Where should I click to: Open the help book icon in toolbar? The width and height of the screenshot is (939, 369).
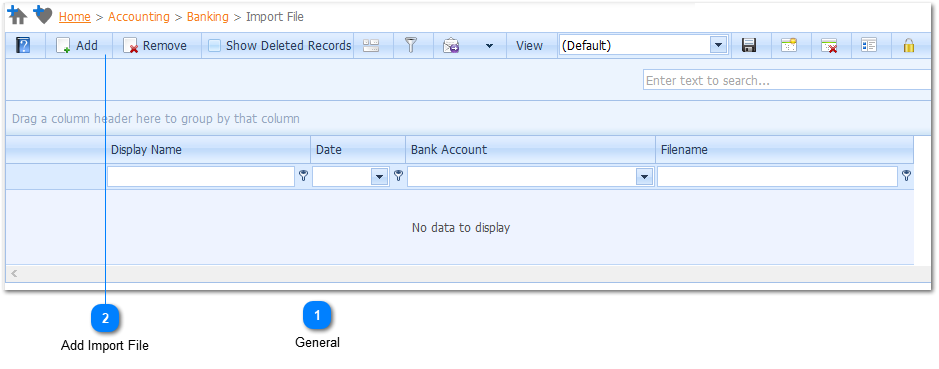tap(23, 46)
